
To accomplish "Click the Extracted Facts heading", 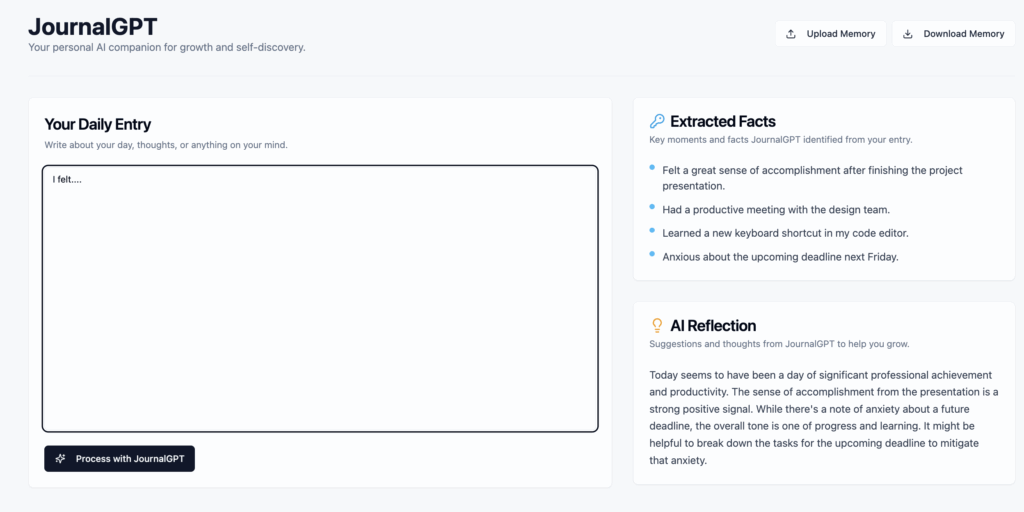I will [723, 121].
